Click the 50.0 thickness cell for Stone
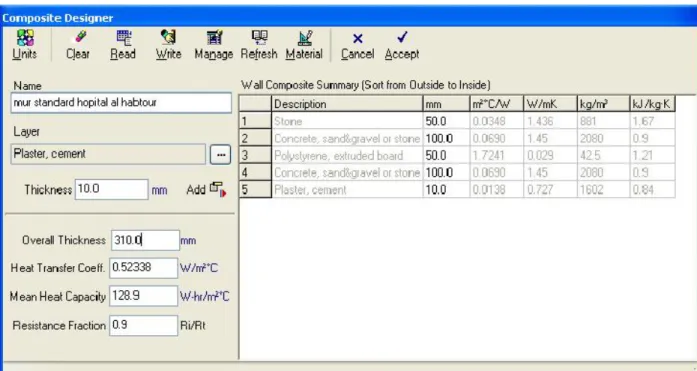697x371 pixels. pyautogui.click(x=446, y=121)
